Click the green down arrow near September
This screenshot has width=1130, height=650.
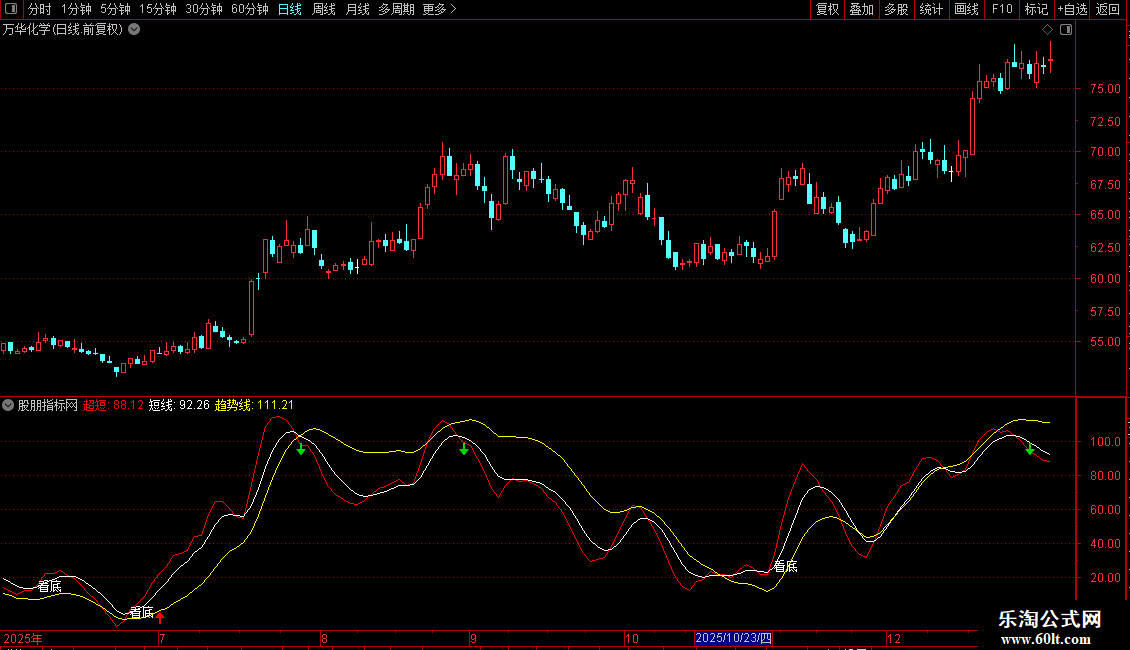coord(464,449)
